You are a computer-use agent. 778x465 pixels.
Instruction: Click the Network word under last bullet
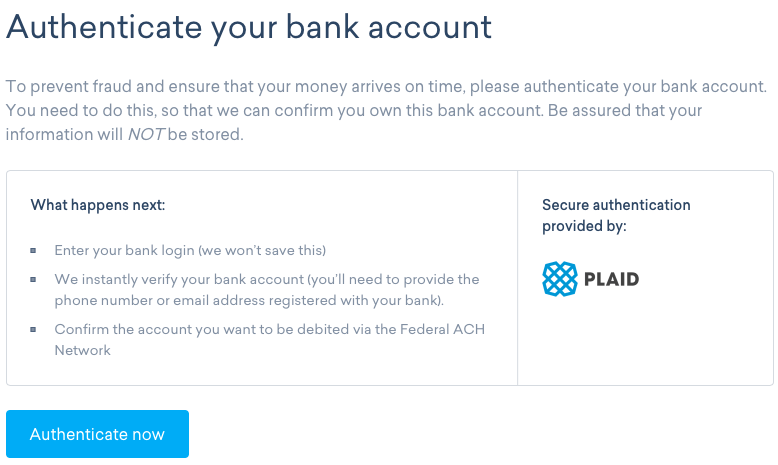tap(82, 350)
